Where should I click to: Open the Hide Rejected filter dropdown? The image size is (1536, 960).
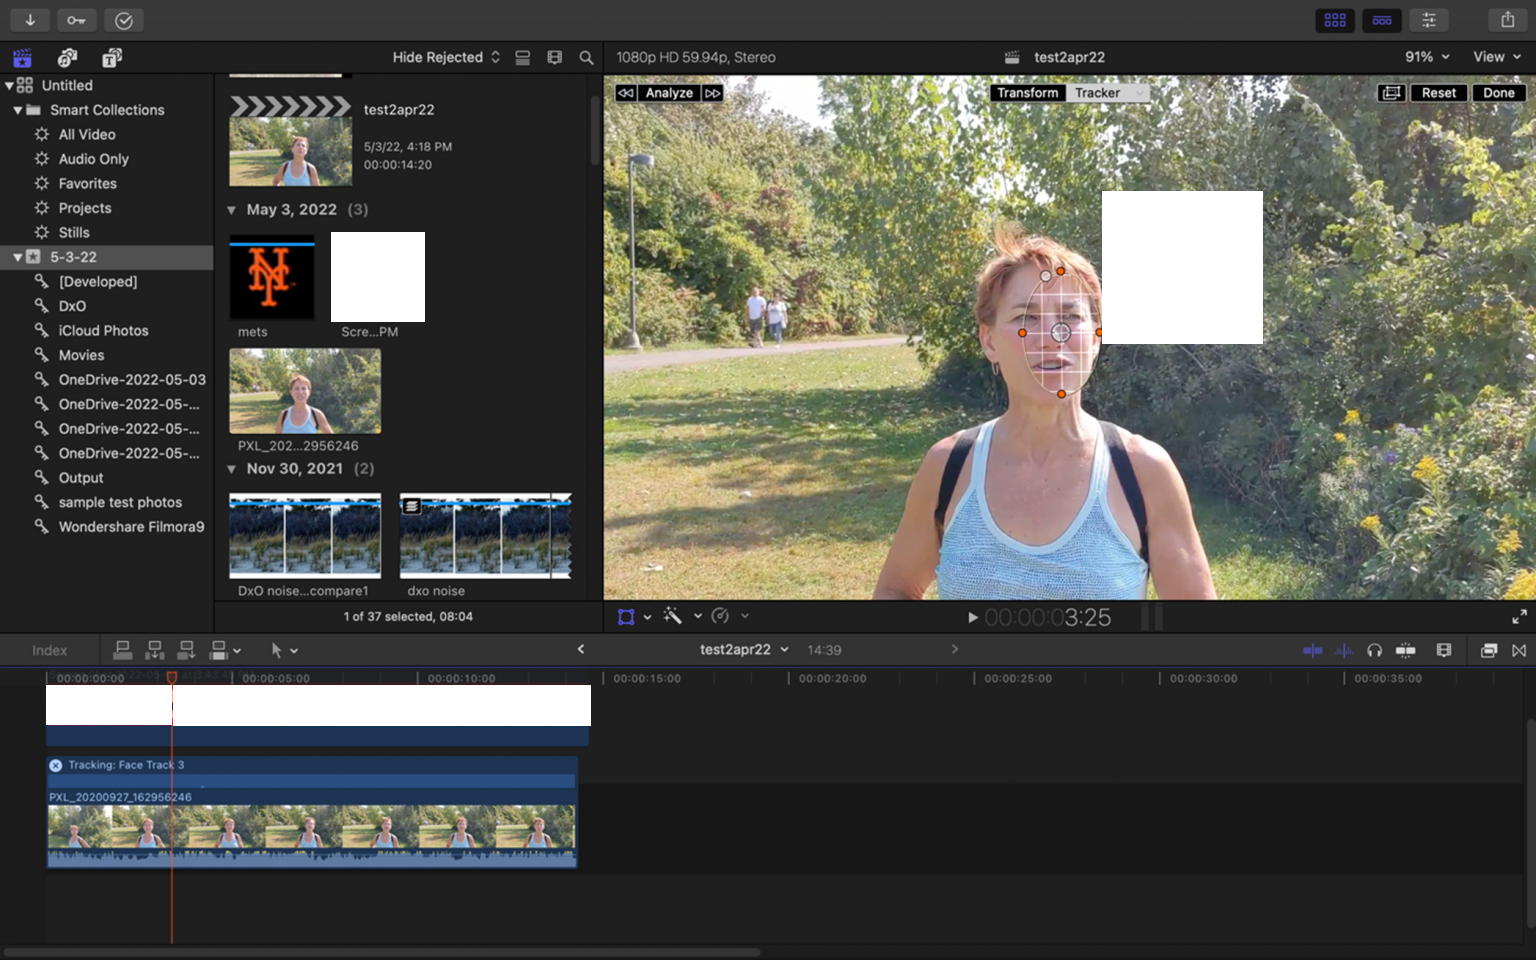coord(446,58)
